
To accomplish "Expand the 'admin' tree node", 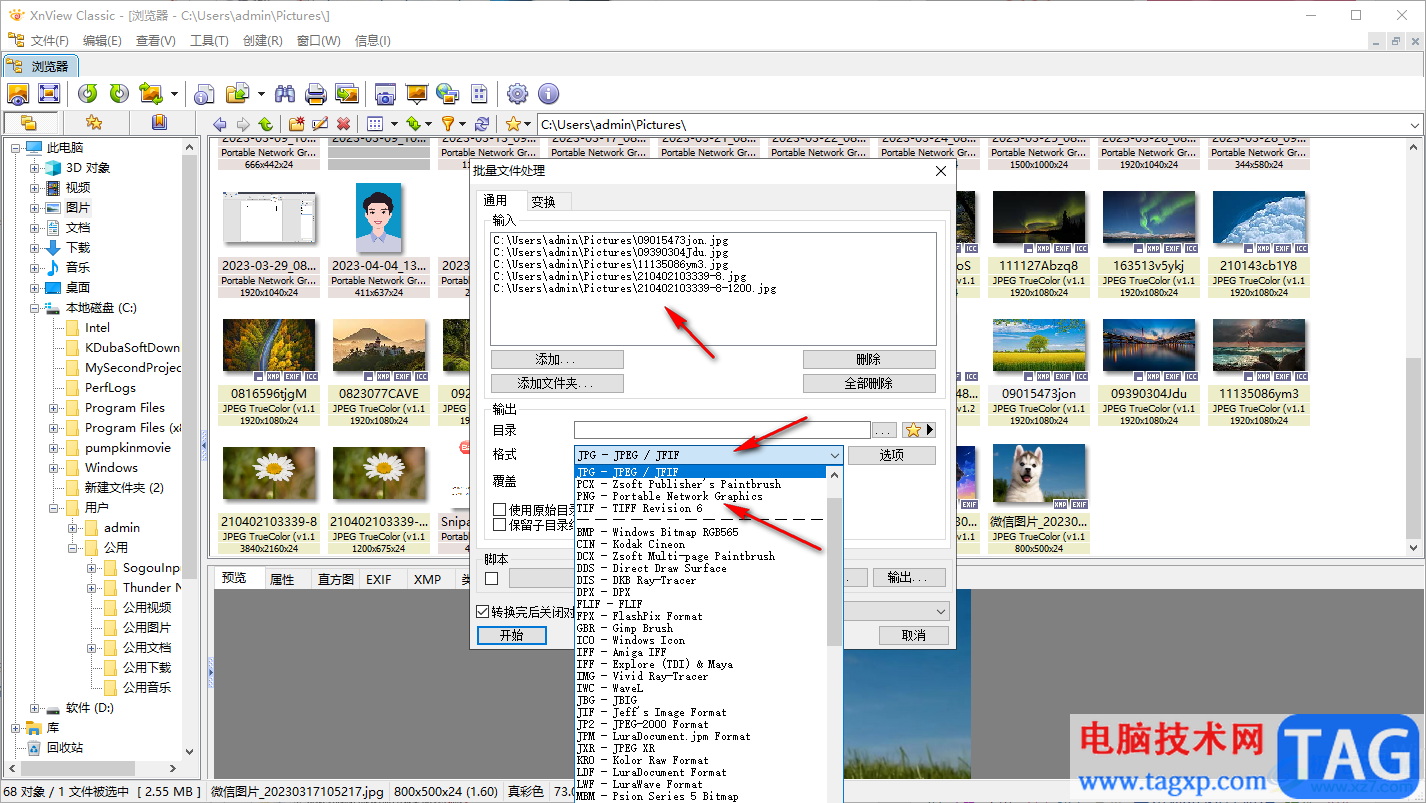I will pos(73,528).
